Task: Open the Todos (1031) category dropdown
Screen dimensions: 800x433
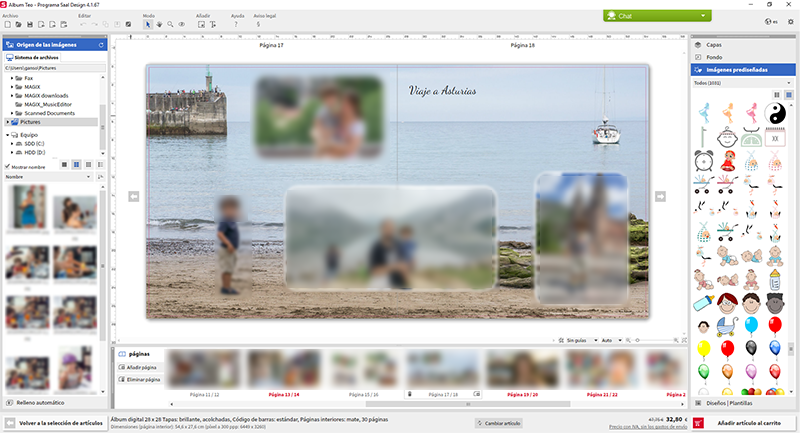Action: tap(743, 83)
